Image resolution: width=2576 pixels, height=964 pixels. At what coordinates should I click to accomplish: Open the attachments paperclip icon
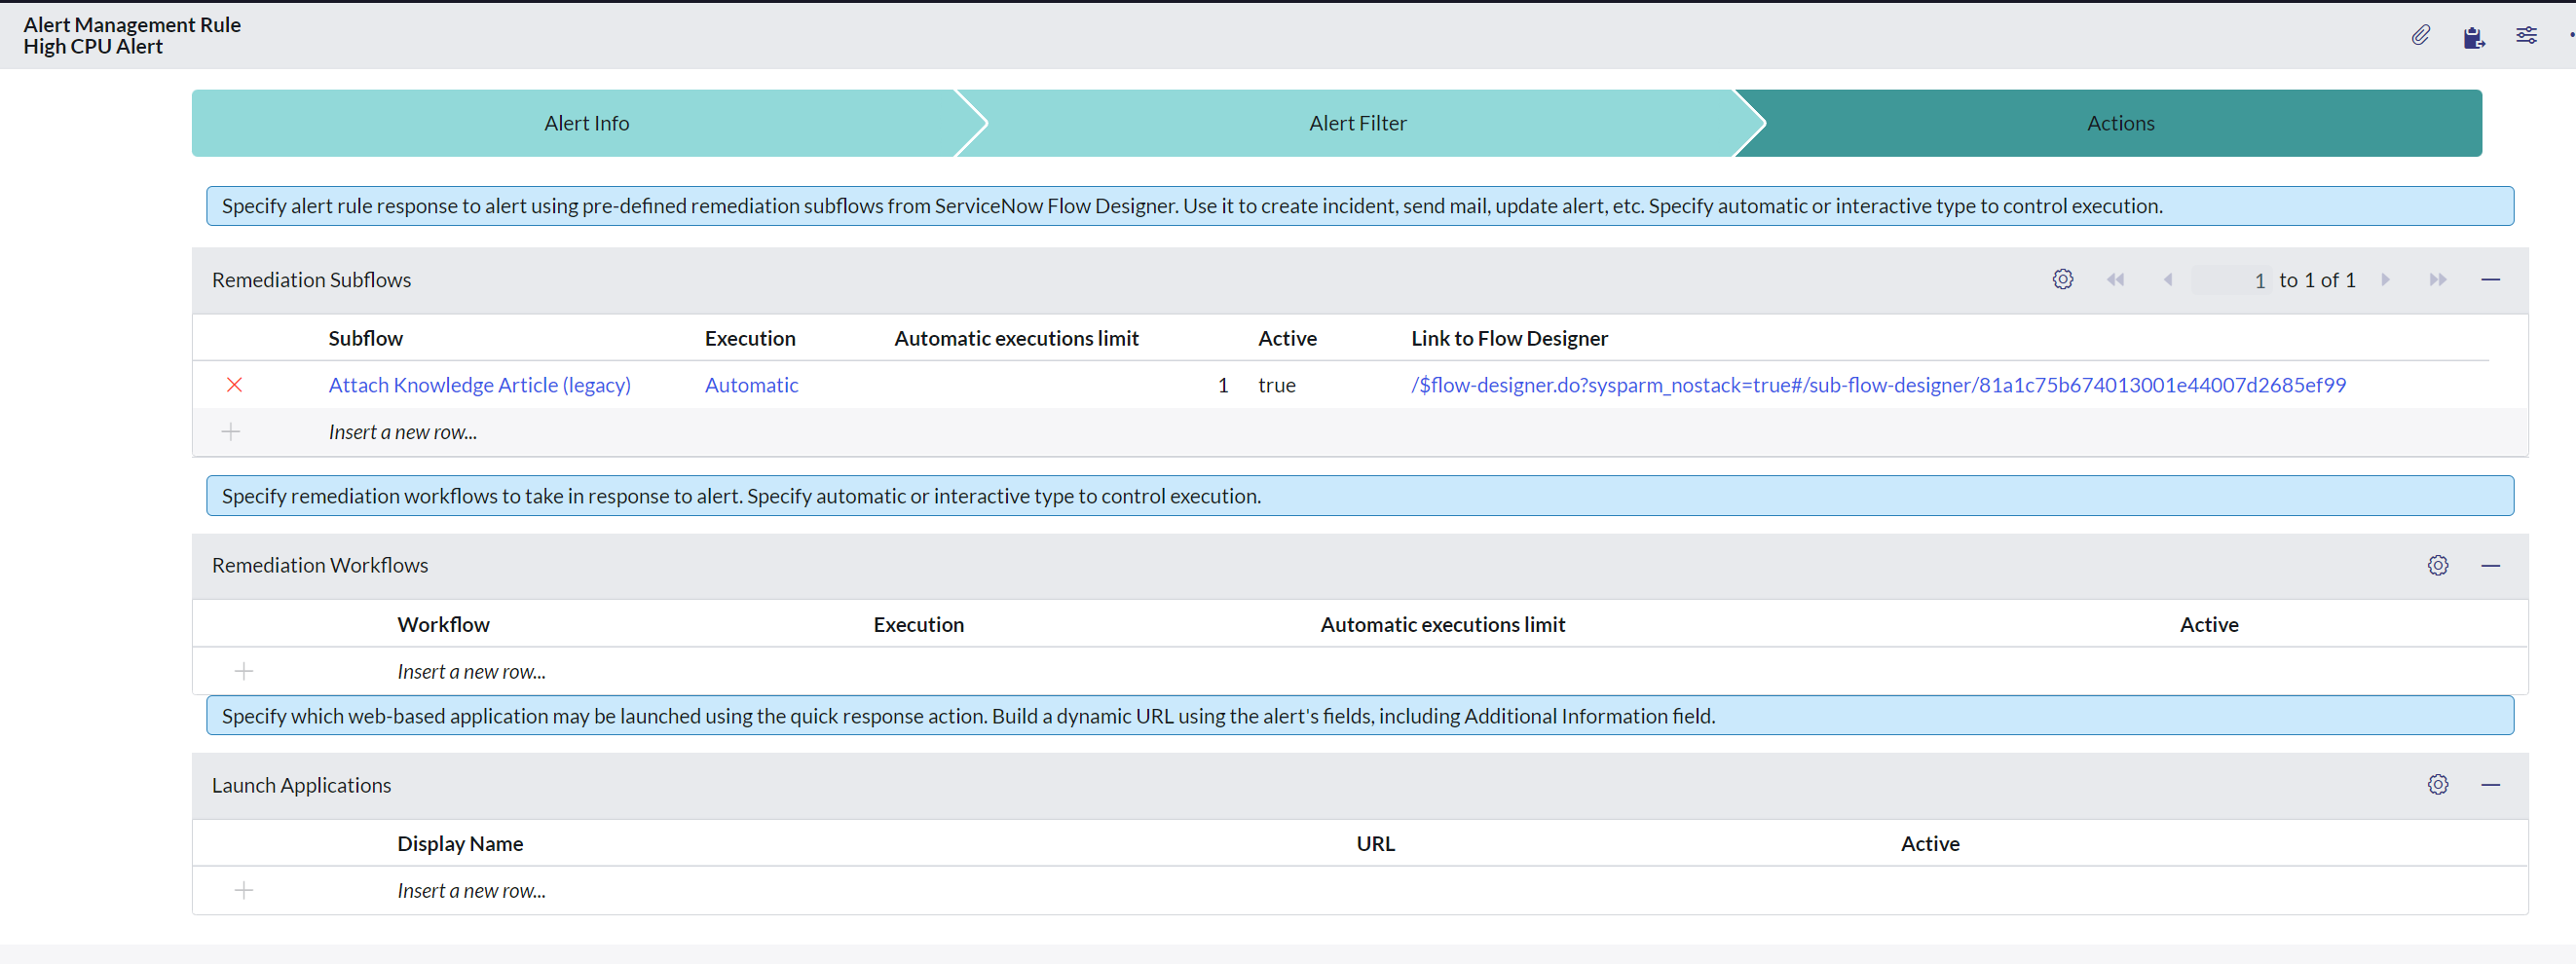click(2420, 36)
